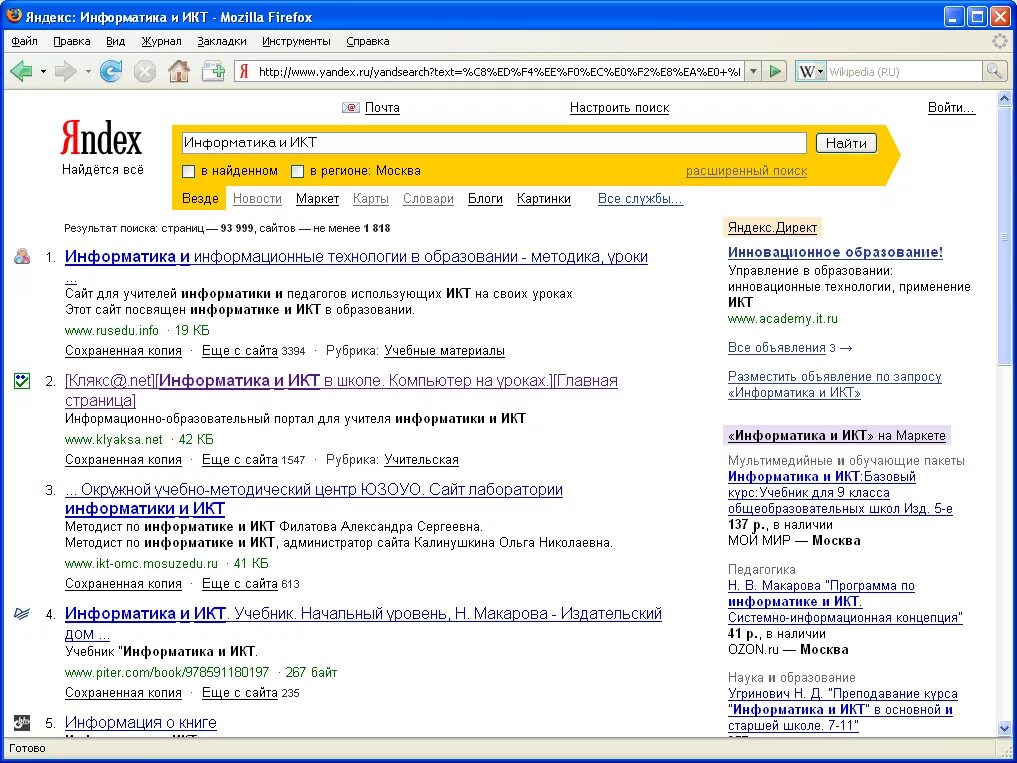Image resolution: width=1017 pixels, height=763 pixels.
Task: Reload the page with the Refresh icon
Action: coord(111,71)
